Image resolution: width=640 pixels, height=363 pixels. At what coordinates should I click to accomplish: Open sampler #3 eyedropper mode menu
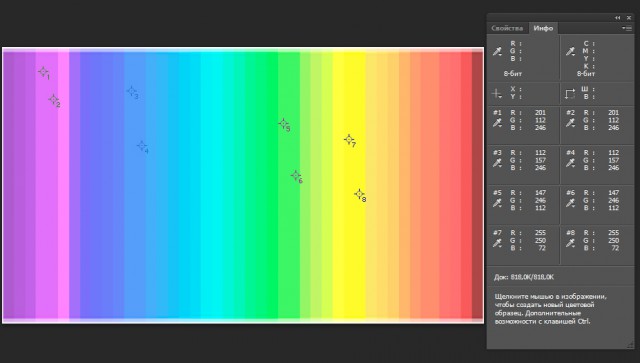(497, 163)
